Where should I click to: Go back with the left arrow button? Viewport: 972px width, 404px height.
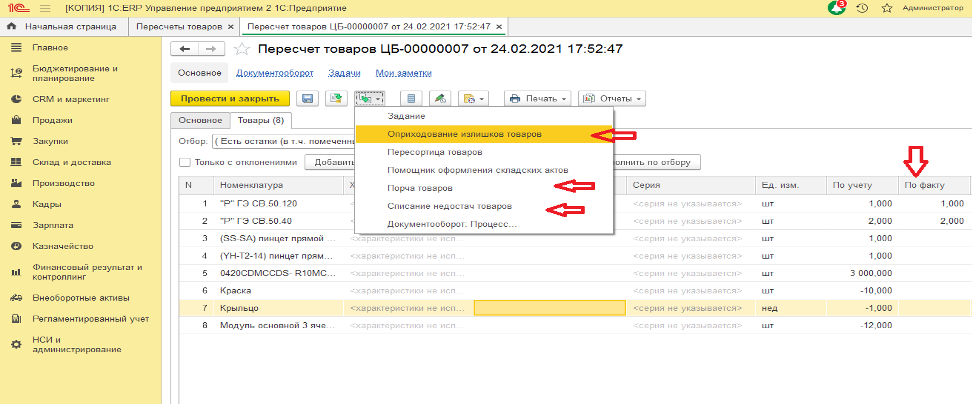tap(185, 49)
